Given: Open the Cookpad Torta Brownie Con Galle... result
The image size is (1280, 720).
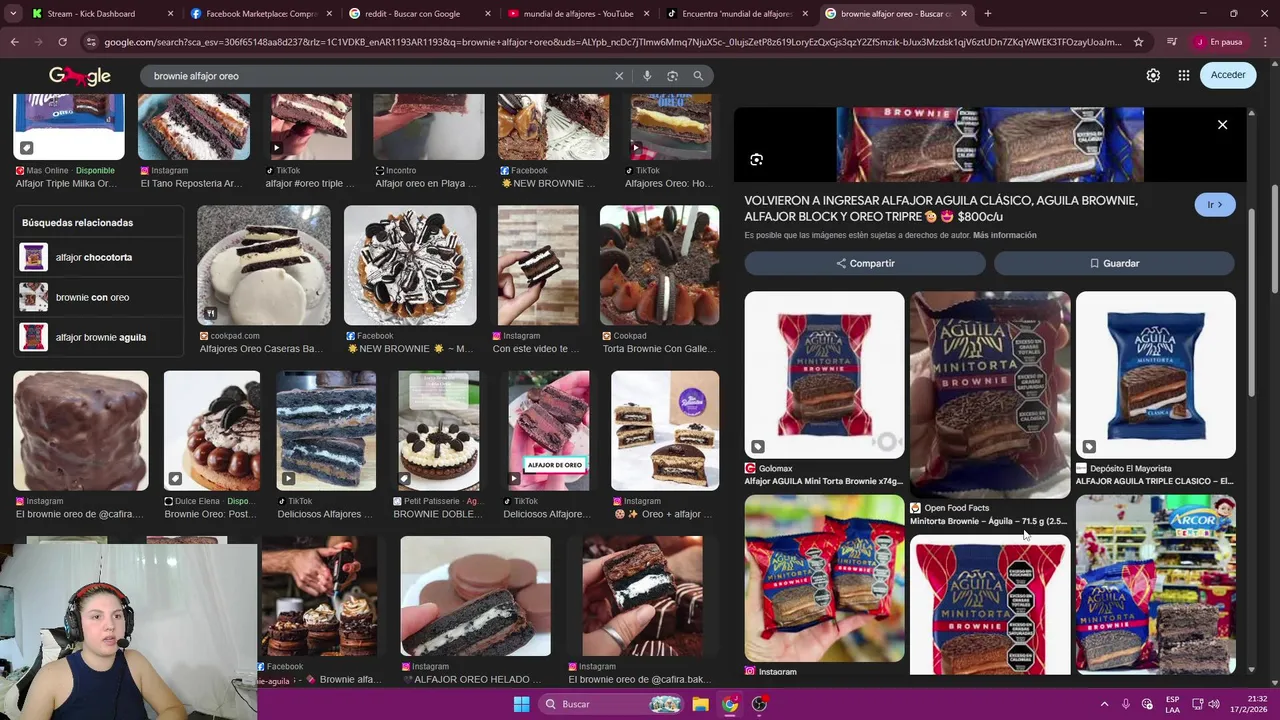Looking at the screenshot, I should 659,266.
